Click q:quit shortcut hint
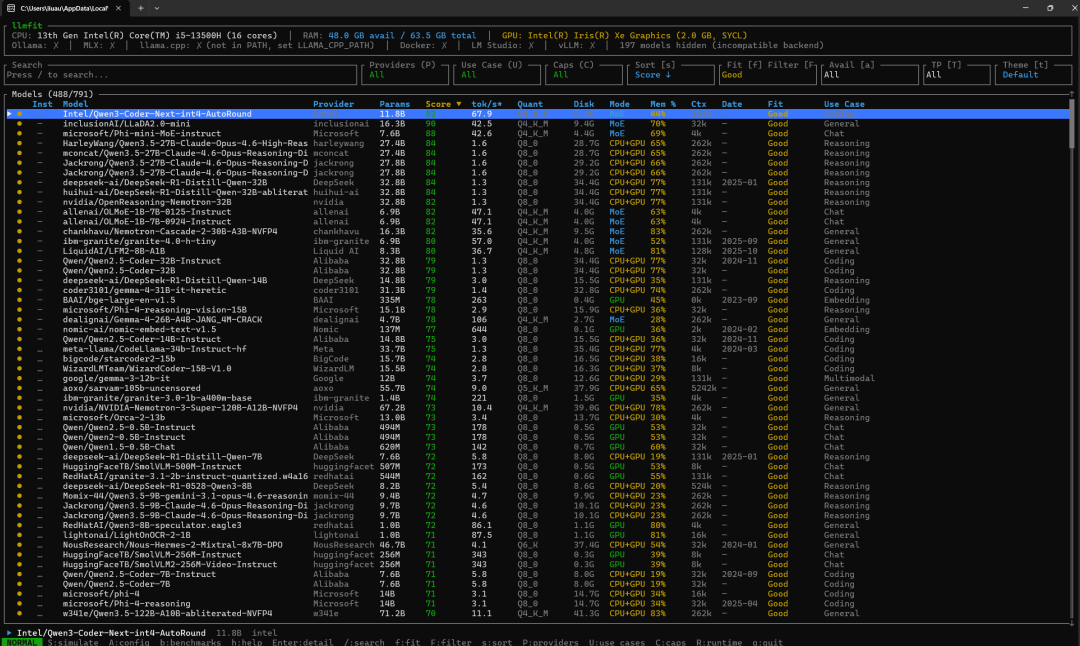The width and height of the screenshot is (1080, 646). click(767, 642)
